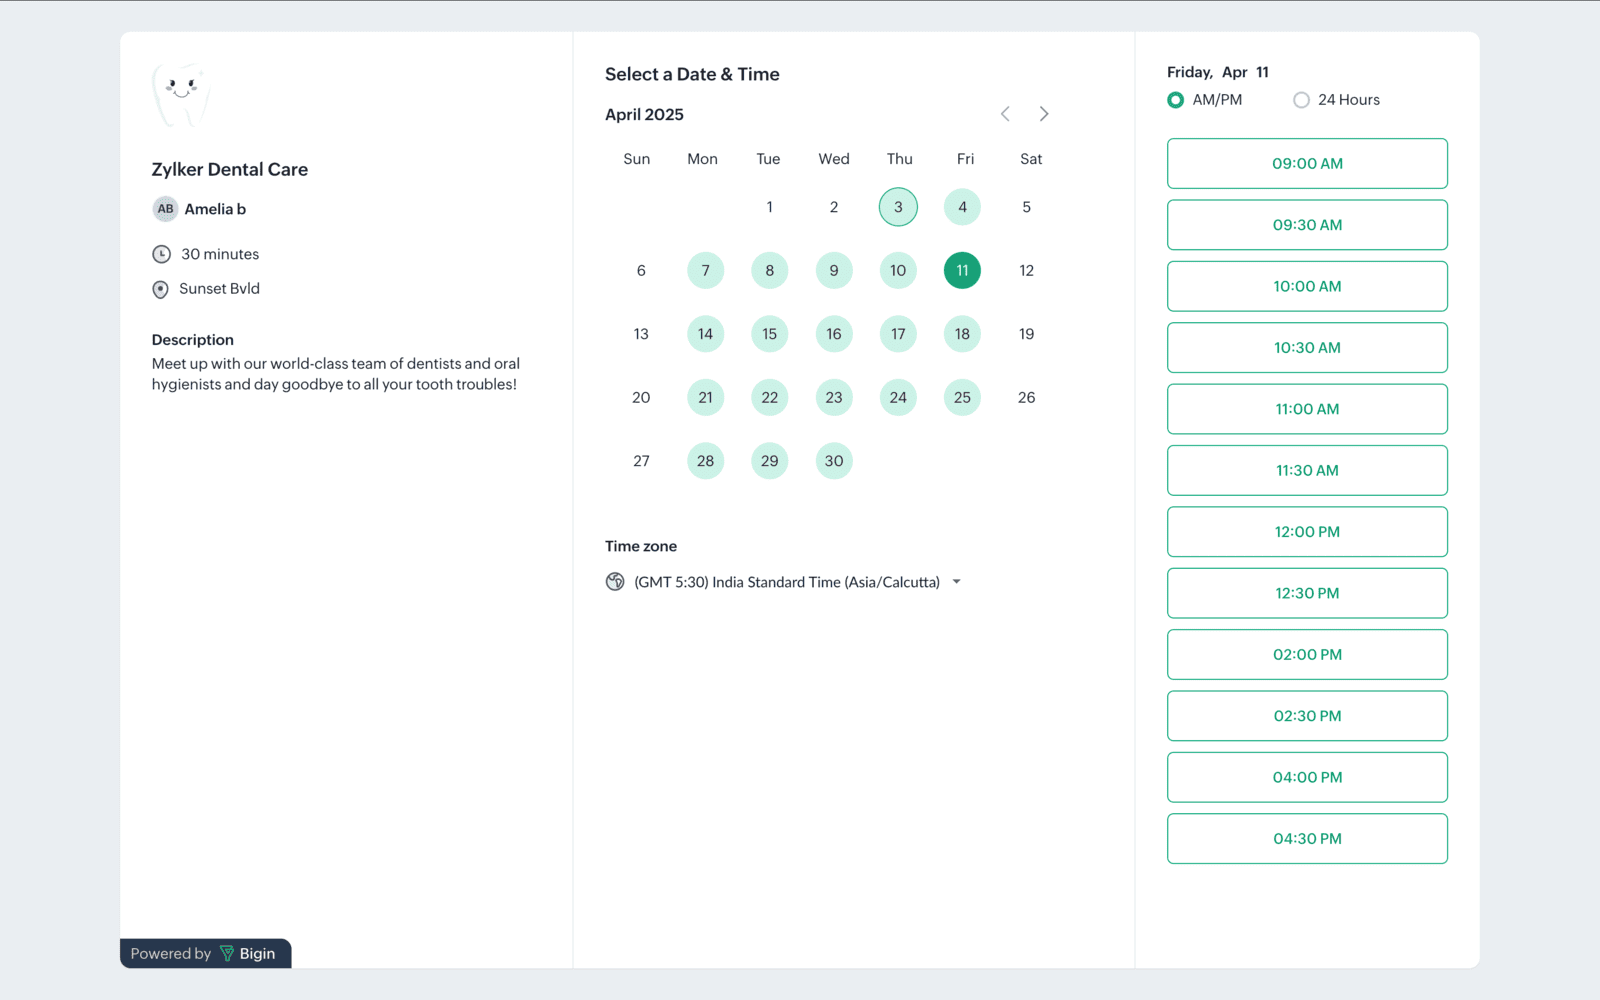Switch to 24 Hours time format
This screenshot has width=1600, height=1000.
coord(1301,100)
